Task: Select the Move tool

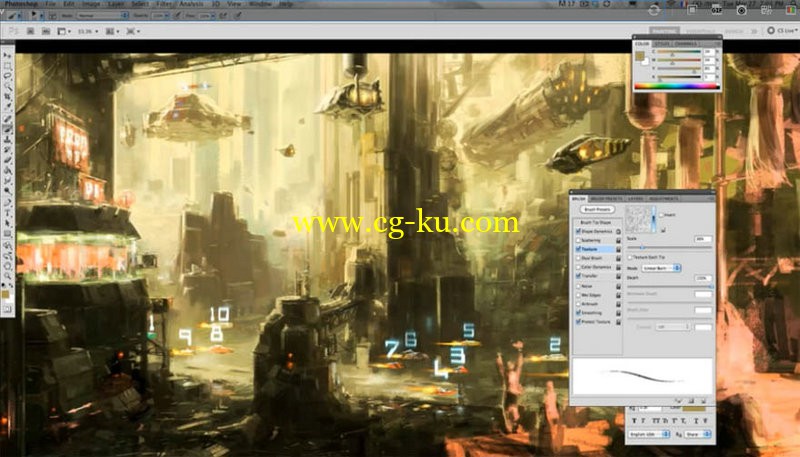Action: (x=8, y=55)
